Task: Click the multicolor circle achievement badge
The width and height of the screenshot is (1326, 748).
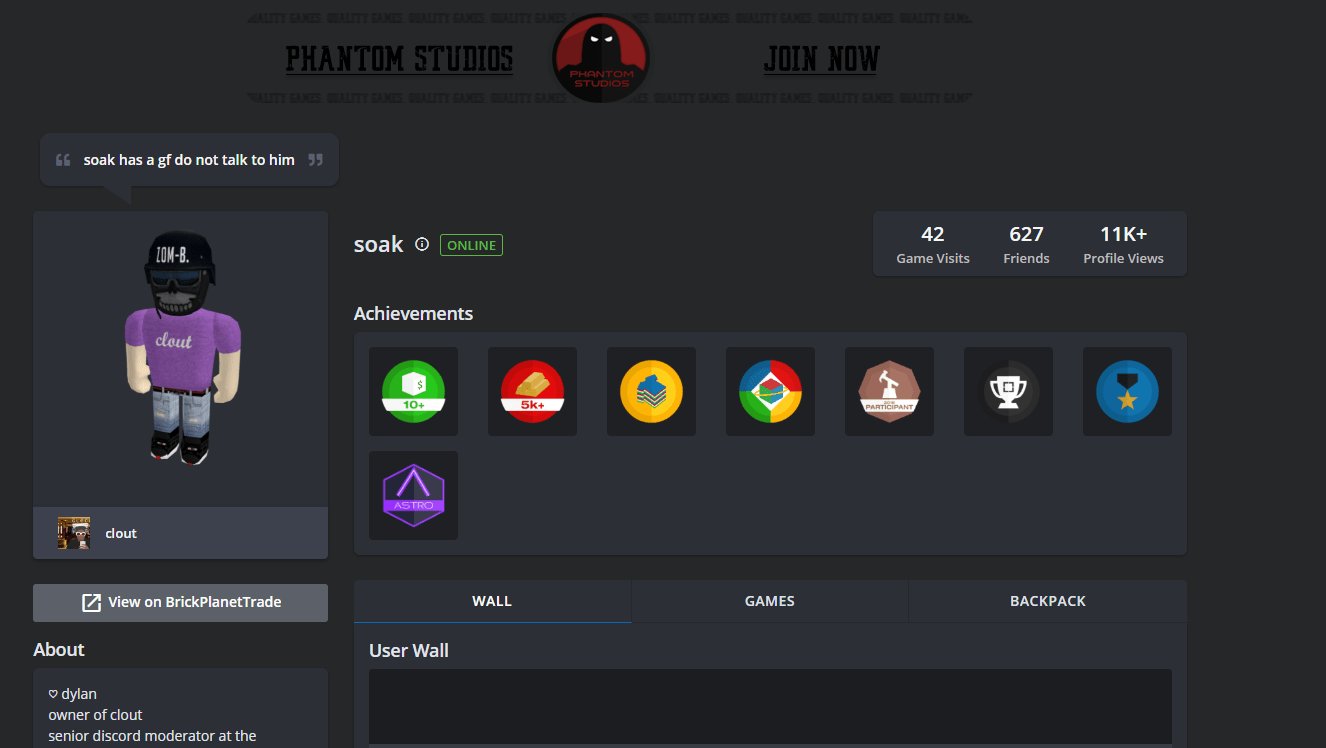Action: tap(770, 391)
